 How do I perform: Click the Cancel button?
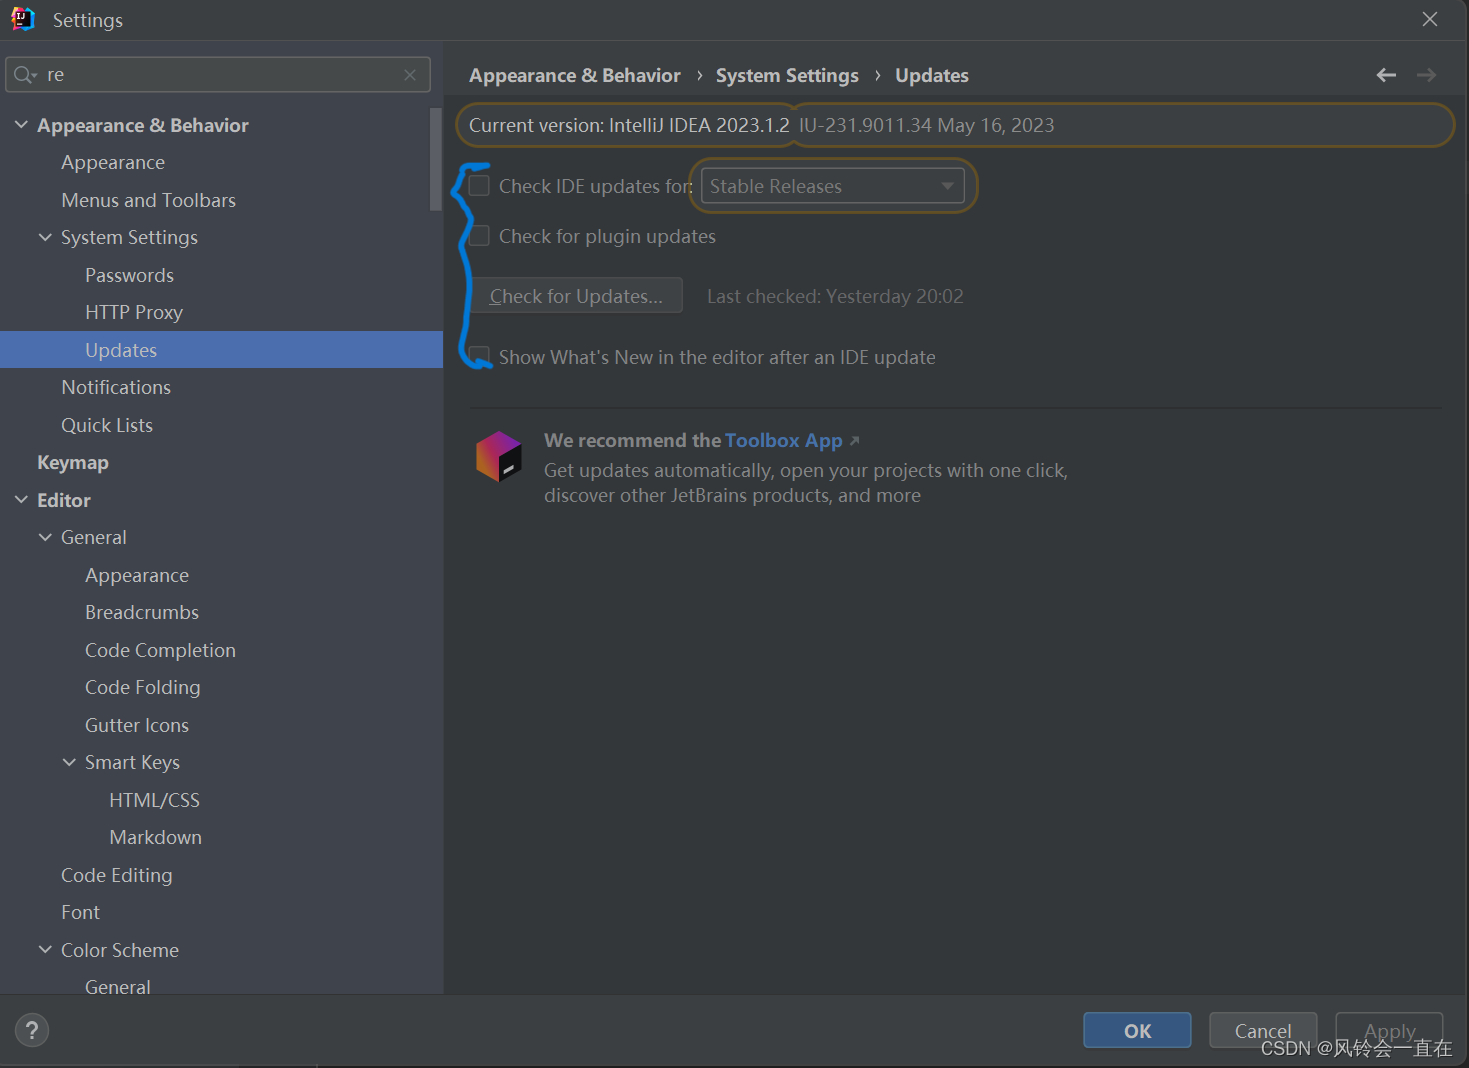pos(1263,1031)
